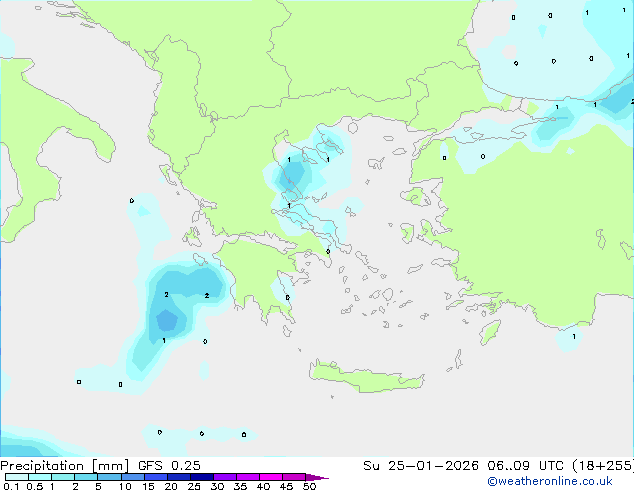The width and height of the screenshot is (634, 490).
Task: Pick legend swatch between 20 and 25
Action: point(179,477)
